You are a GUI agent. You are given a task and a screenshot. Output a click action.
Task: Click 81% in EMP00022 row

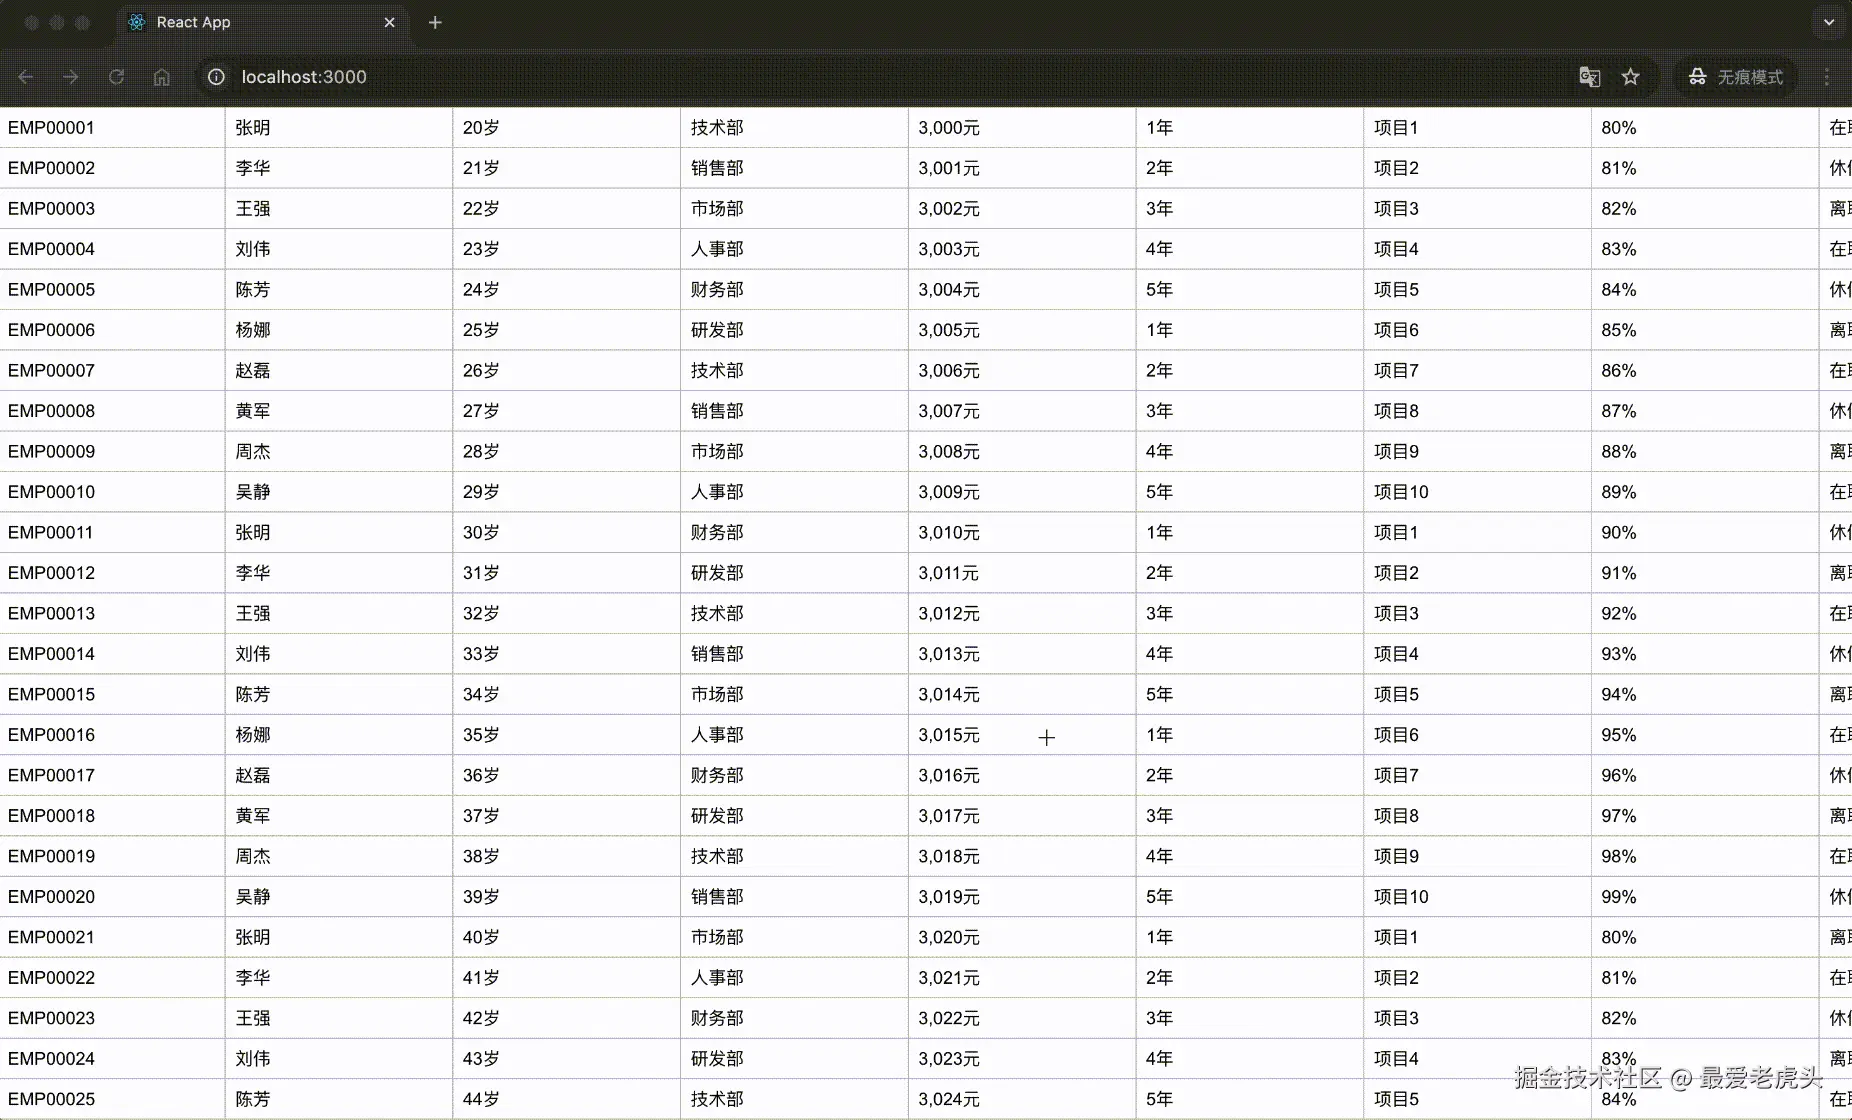pyautogui.click(x=1619, y=978)
